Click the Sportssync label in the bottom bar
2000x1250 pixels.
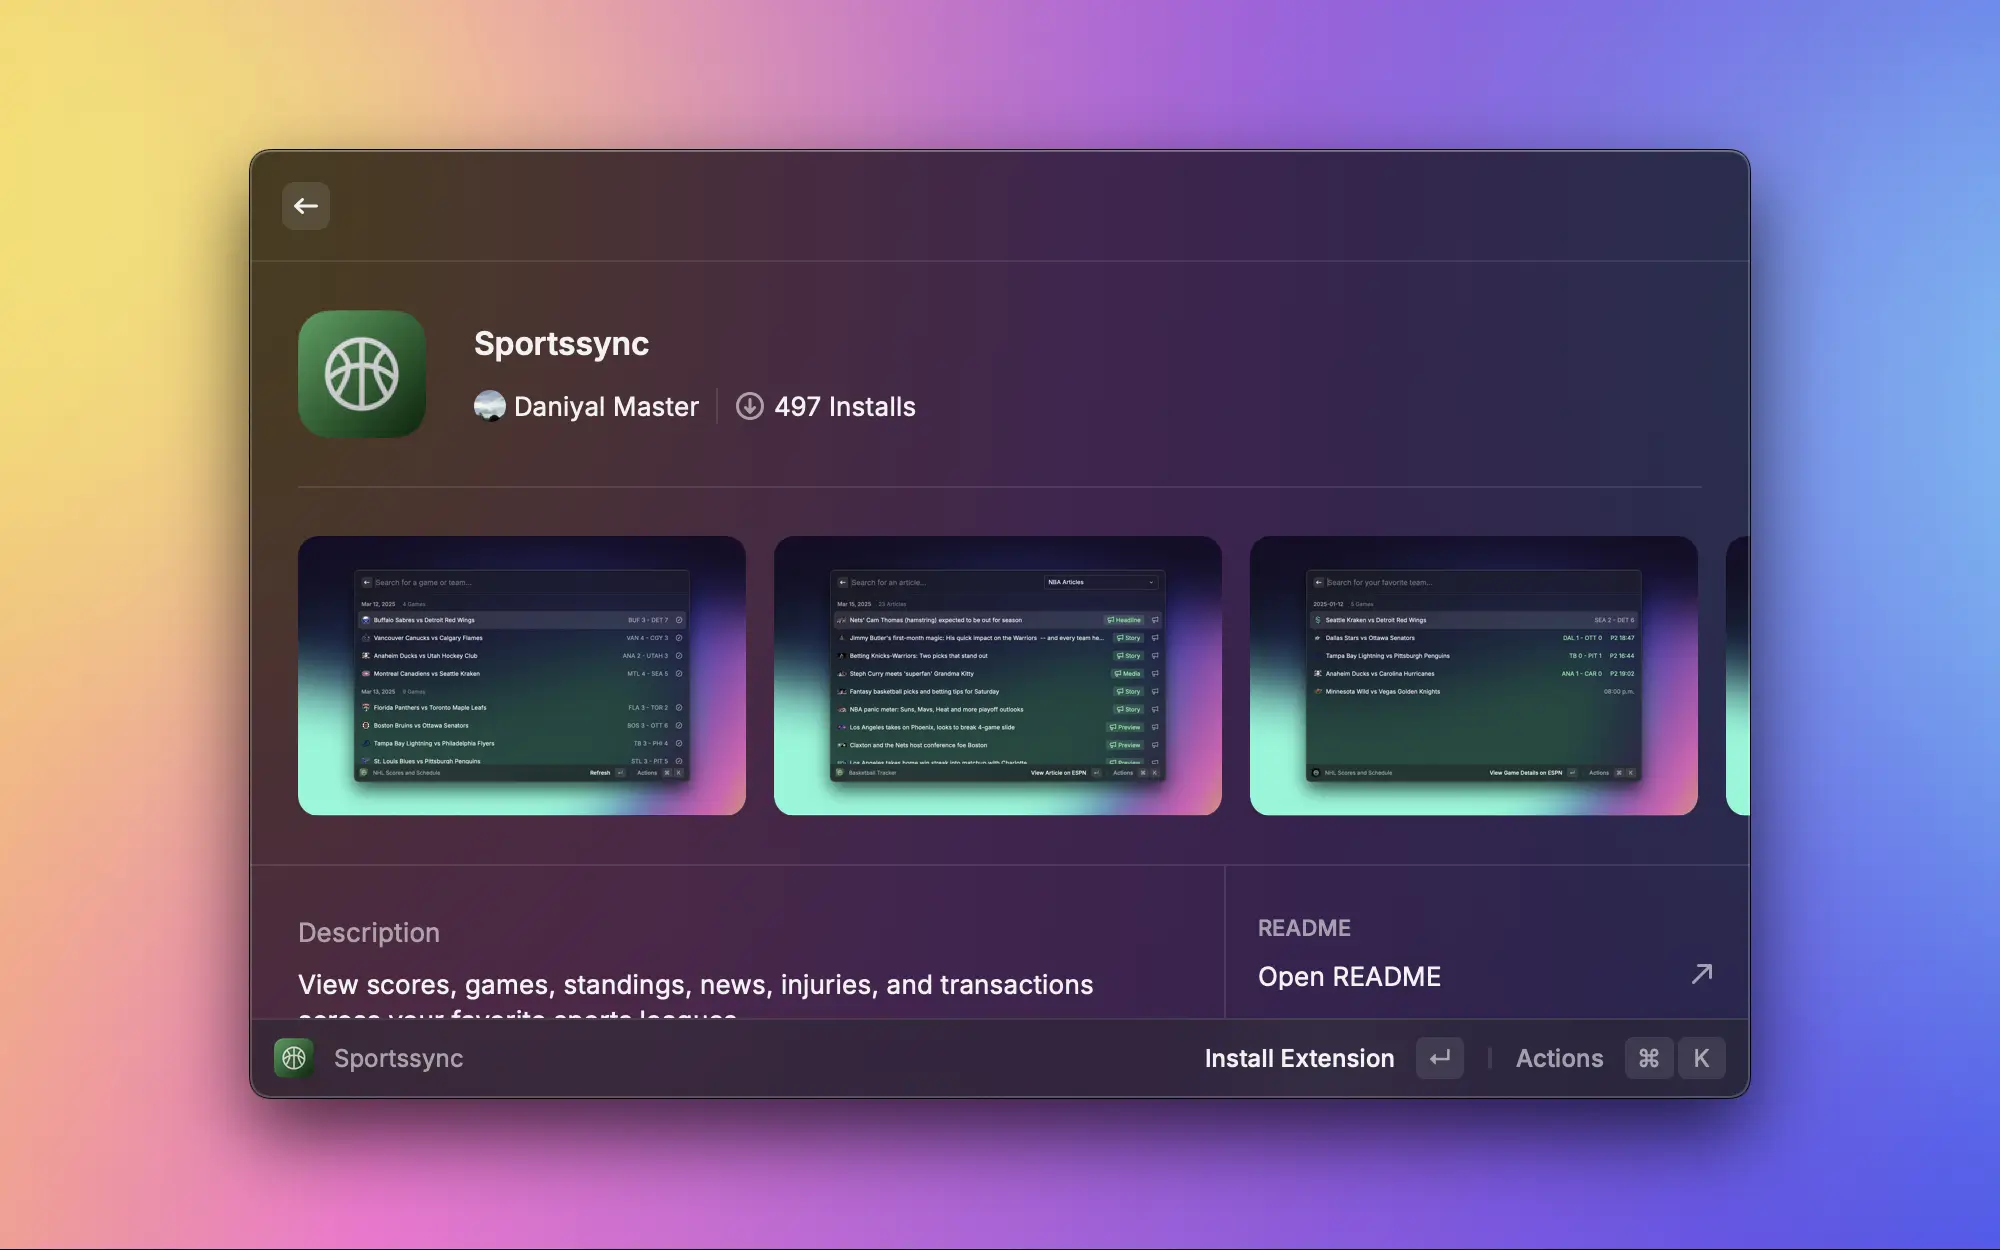398,1058
